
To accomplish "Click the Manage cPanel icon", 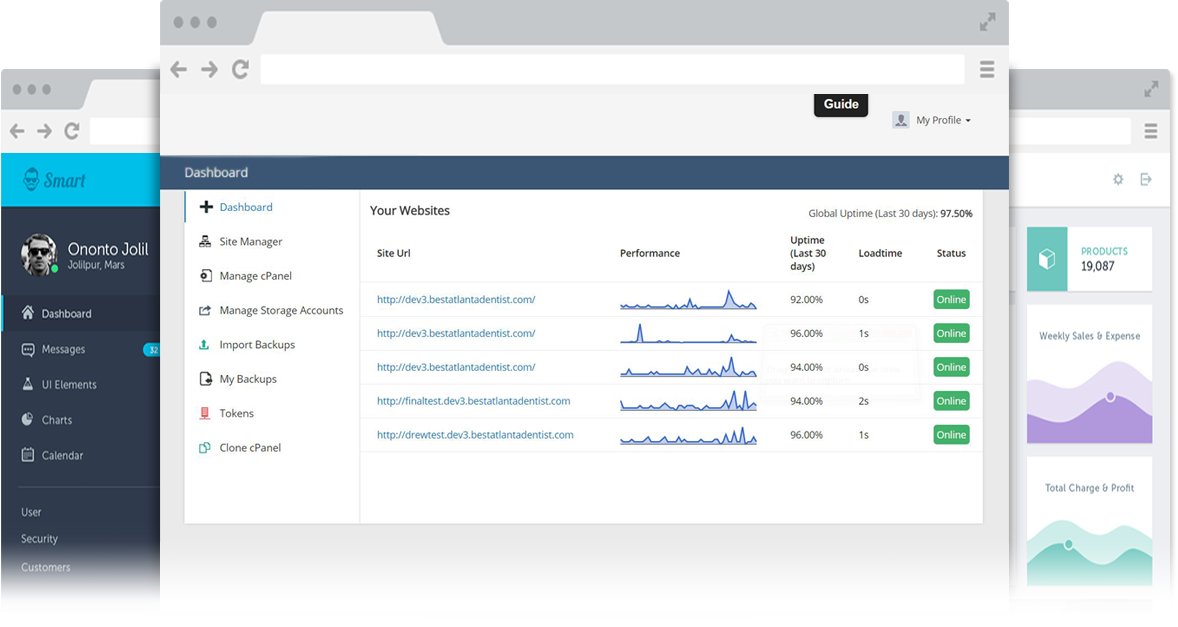I will pos(205,276).
